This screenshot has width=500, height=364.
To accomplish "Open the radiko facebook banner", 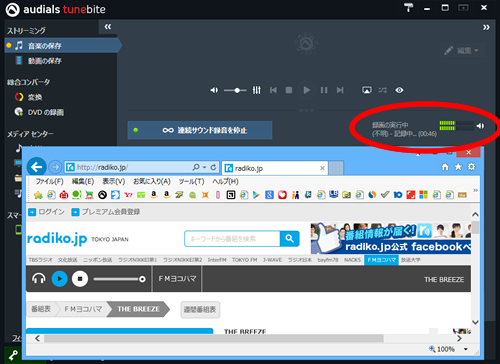I will 391,239.
